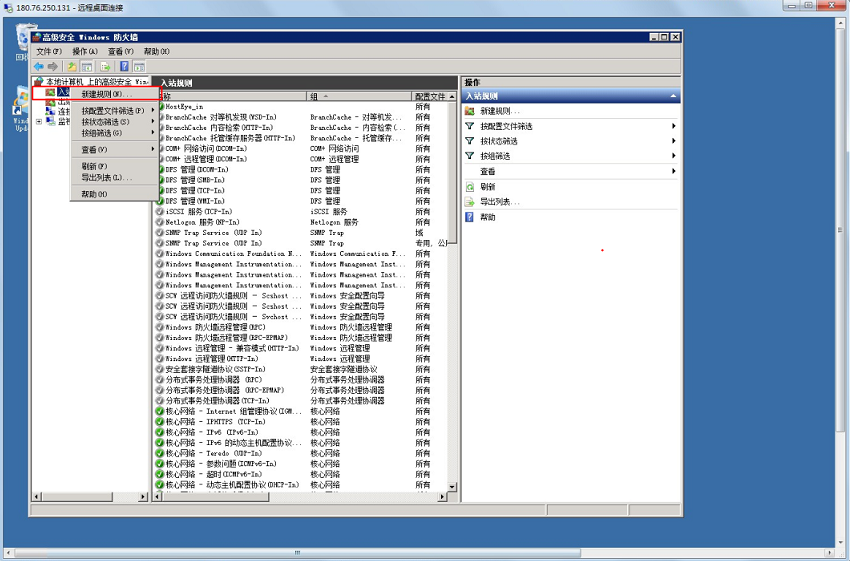Select the connection security rules node icon in the tree

50,111
